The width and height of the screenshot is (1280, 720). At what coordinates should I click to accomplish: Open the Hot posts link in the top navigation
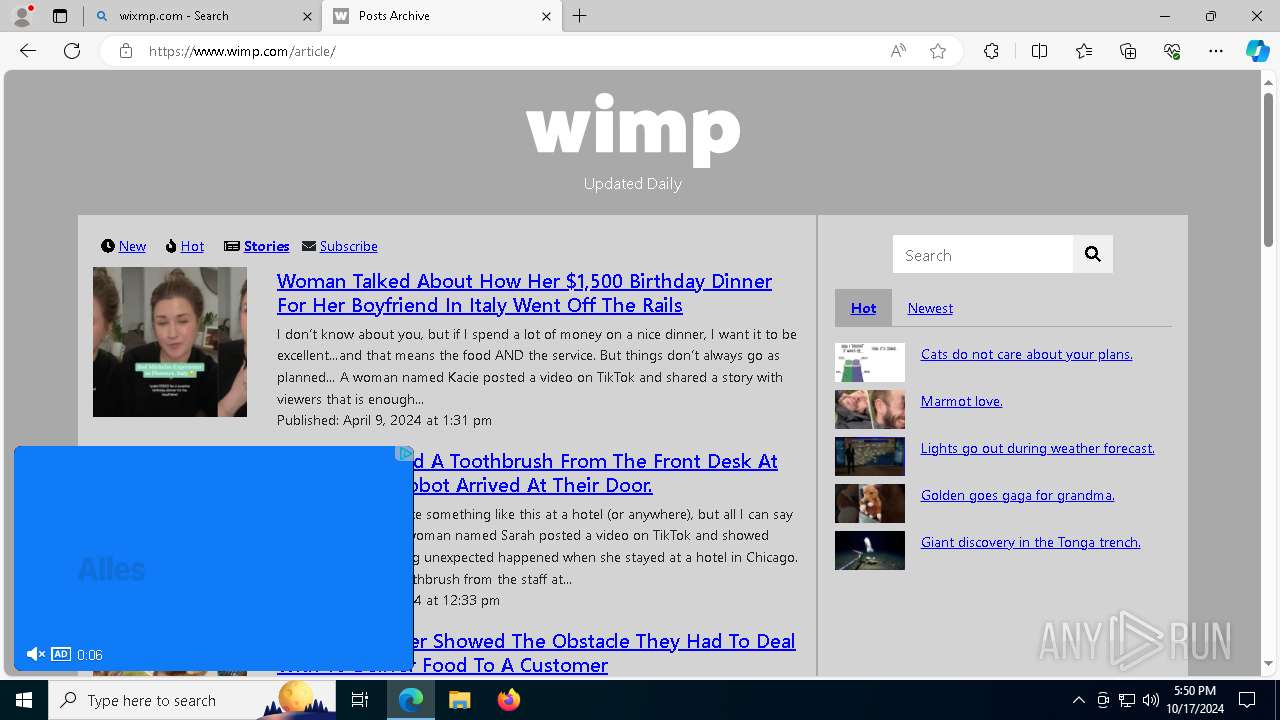coord(192,246)
